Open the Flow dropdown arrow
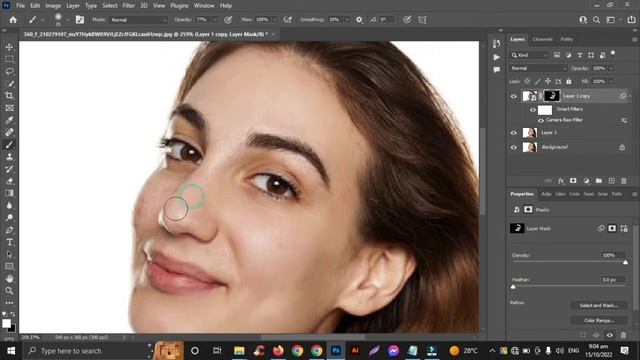640x360 pixels. click(275, 20)
